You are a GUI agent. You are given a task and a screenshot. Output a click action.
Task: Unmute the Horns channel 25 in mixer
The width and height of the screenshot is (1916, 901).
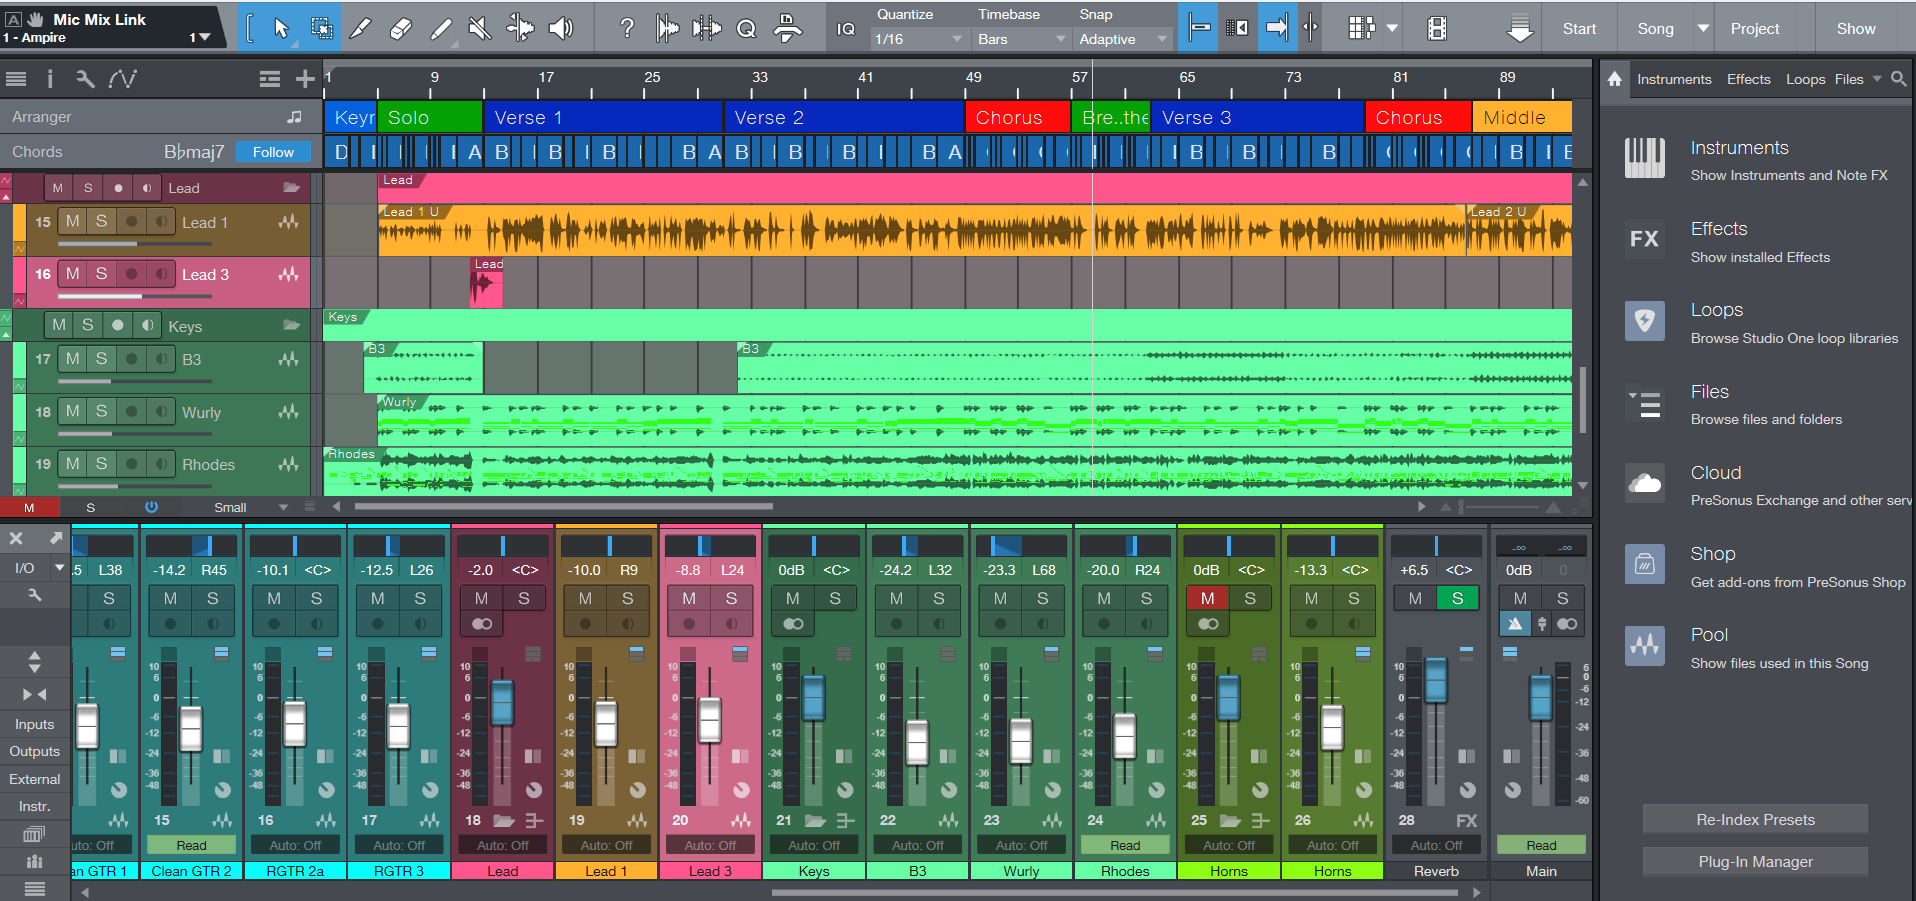click(x=1207, y=598)
